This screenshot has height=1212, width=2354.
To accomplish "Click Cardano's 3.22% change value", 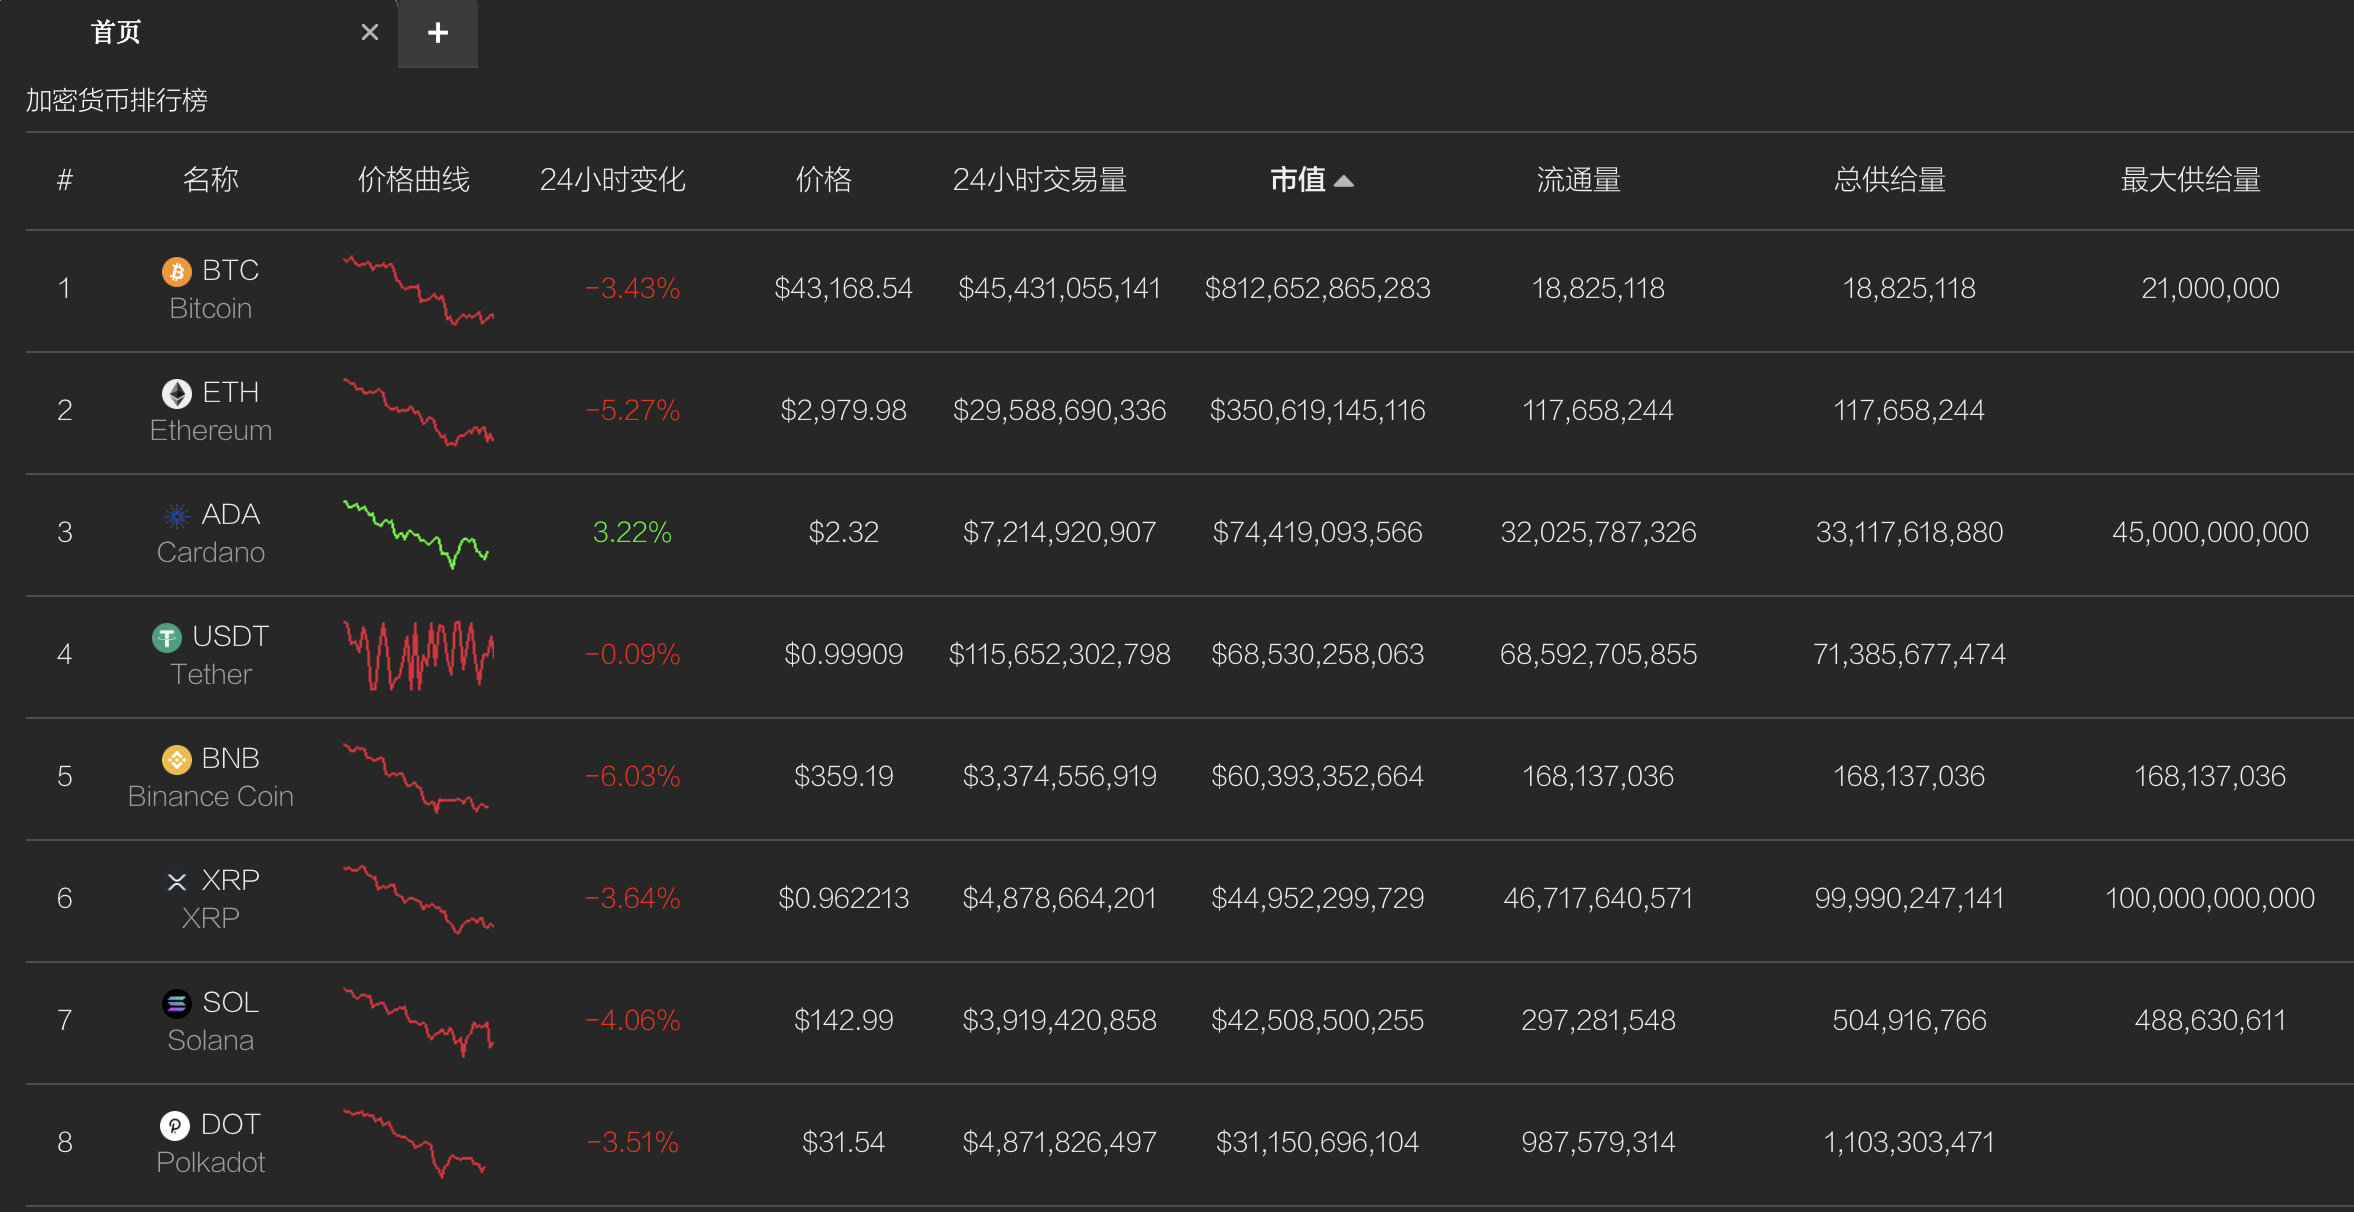I will click(632, 533).
